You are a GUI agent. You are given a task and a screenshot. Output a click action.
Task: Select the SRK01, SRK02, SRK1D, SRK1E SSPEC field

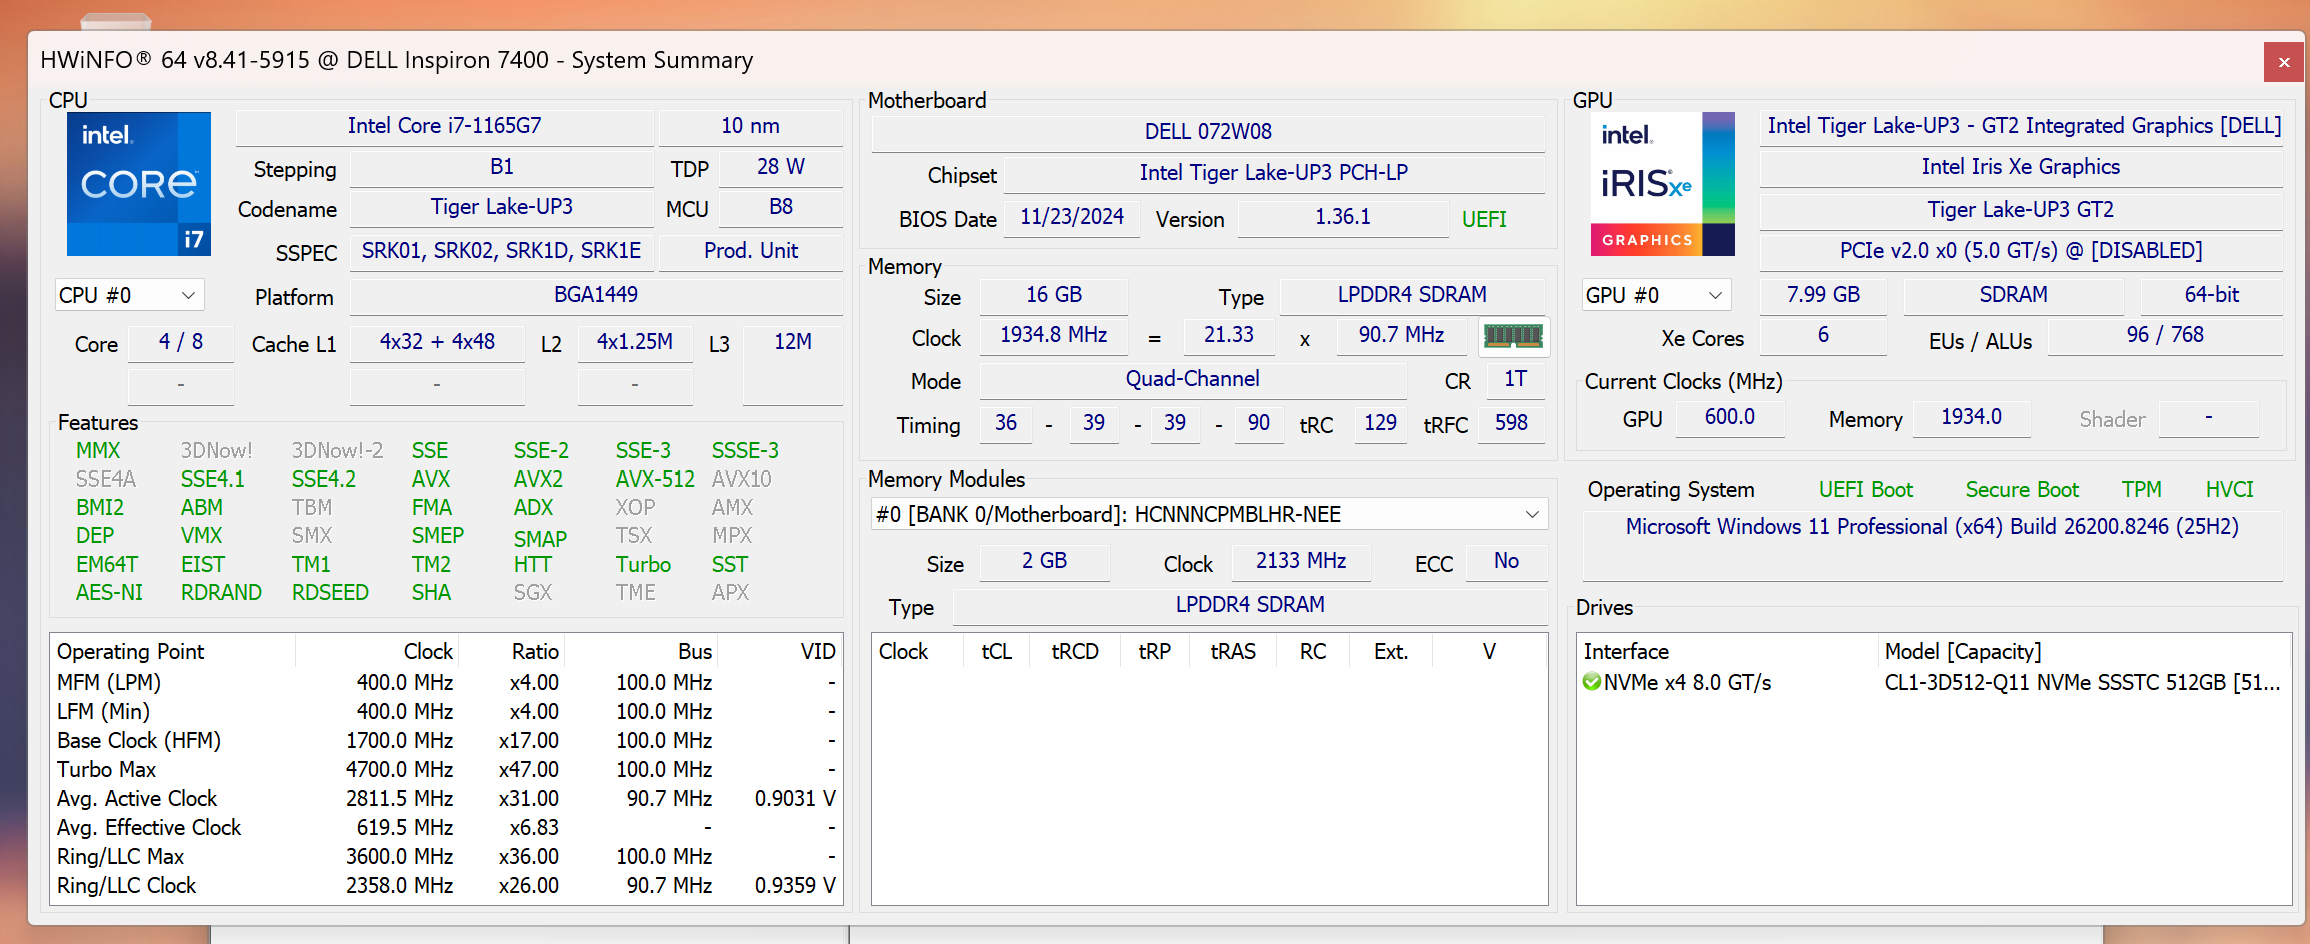502,251
